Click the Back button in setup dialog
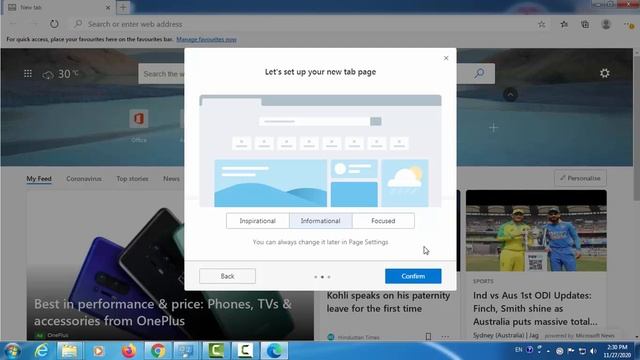Screen dimensions: 640x360 click(227, 276)
